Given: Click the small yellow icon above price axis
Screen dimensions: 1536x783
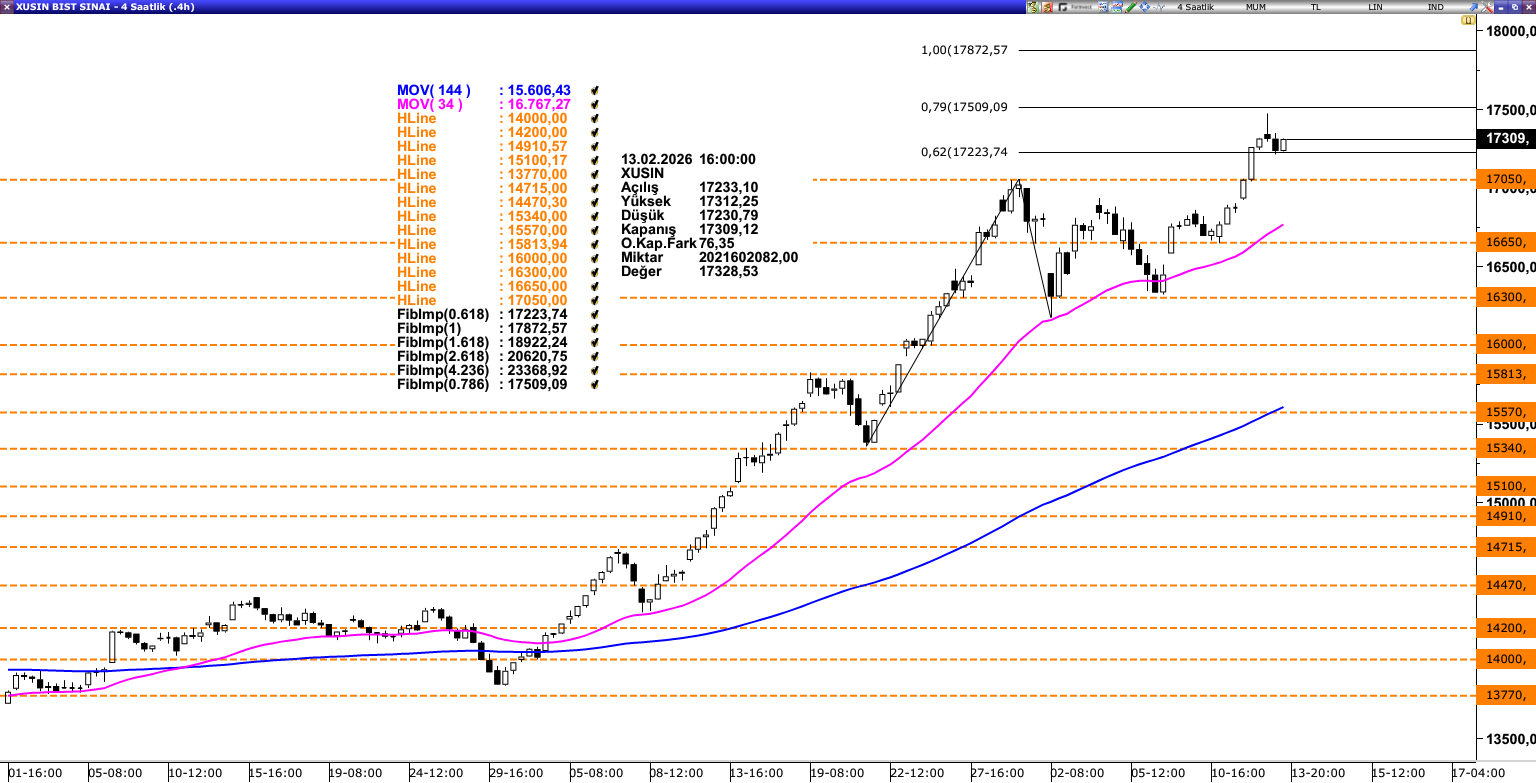Looking at the screenshot, I should click(x=1468, y=20).
